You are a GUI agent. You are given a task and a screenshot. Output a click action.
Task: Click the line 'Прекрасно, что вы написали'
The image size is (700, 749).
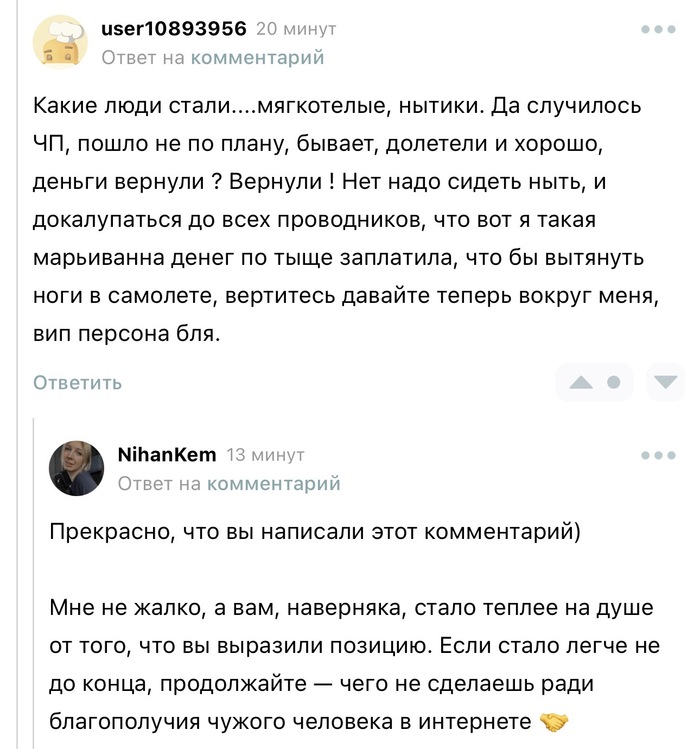coord(315,531)
